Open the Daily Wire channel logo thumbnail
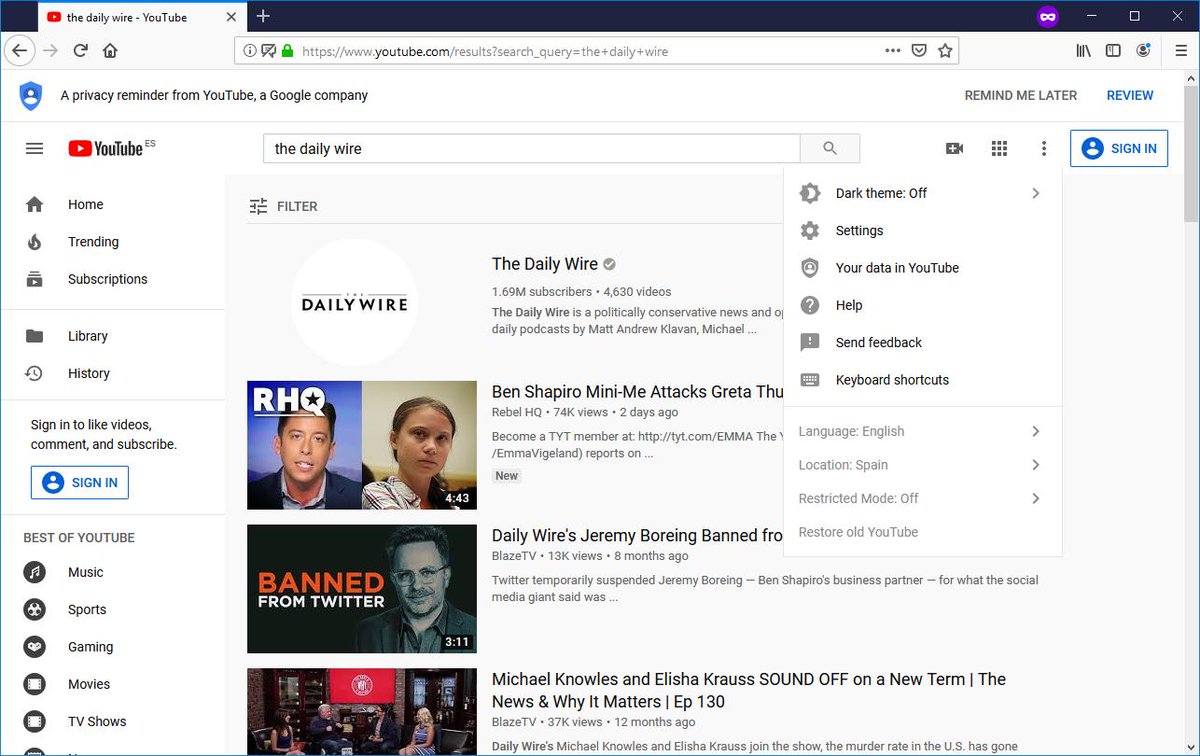Viewport: 1200px width, 756px height. tap(355, 302)
